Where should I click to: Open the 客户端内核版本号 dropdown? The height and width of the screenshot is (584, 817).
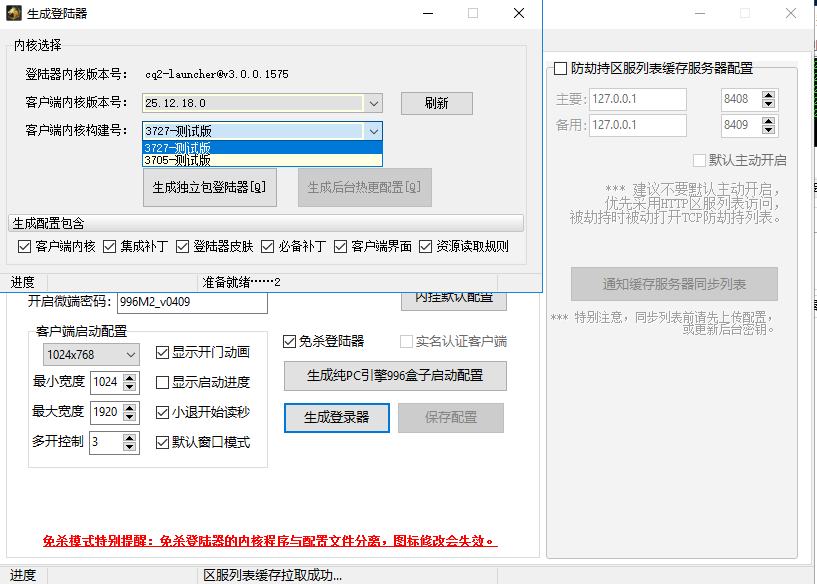373,103
